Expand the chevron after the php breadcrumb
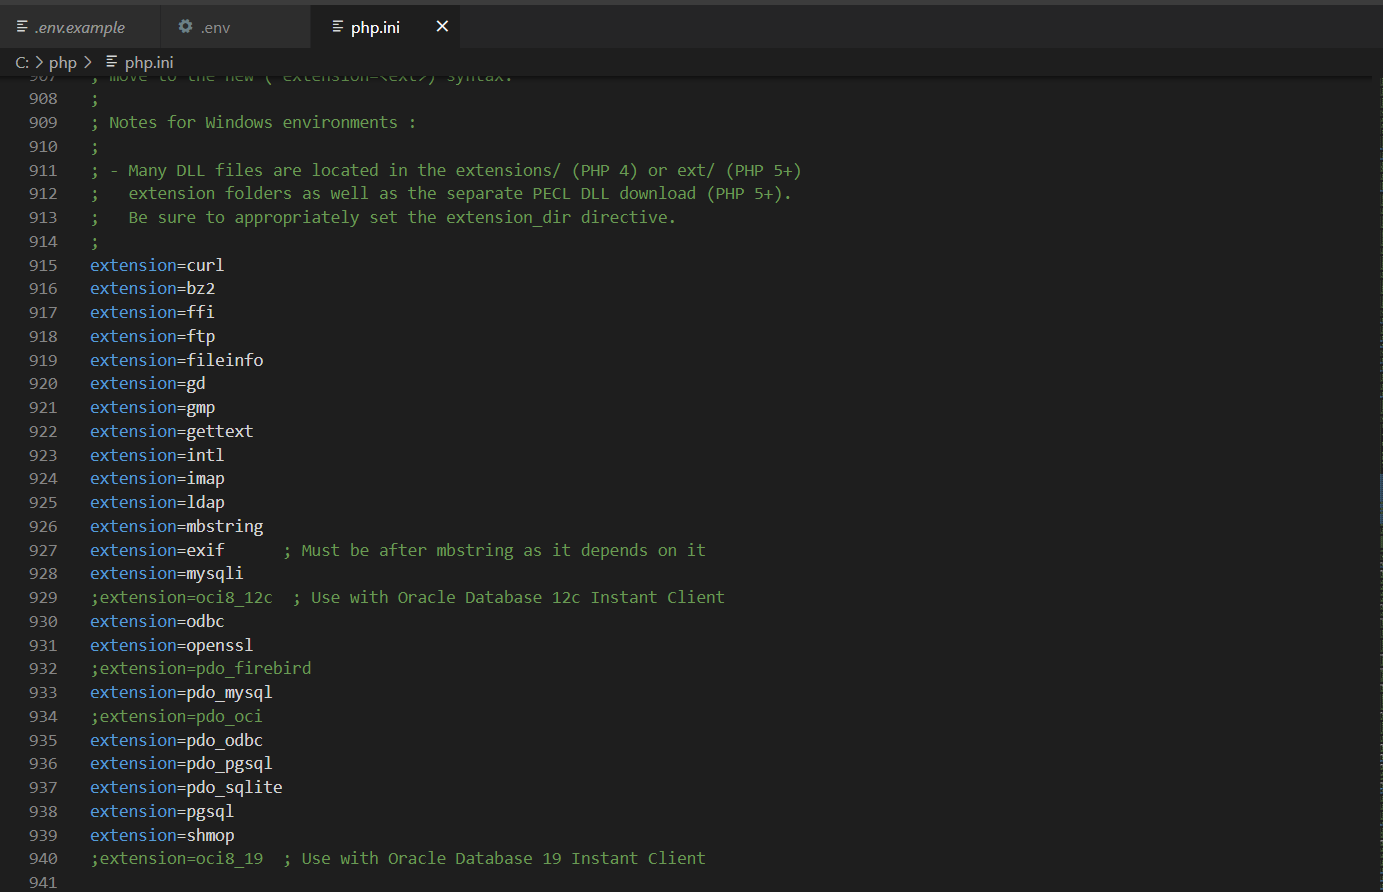The height and width of the screenshot is (892, 1383). click(87, 61)
